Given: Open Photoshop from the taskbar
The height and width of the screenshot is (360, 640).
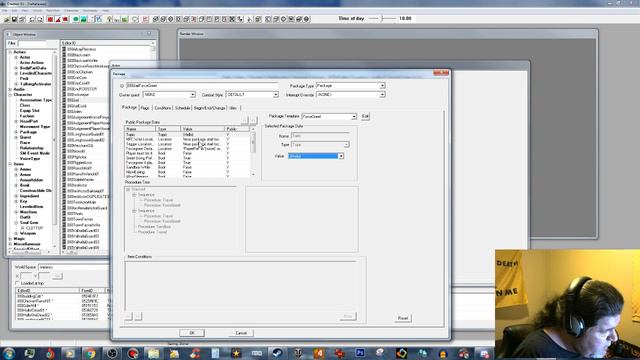Looking at the screenshot, I should 360,353.
